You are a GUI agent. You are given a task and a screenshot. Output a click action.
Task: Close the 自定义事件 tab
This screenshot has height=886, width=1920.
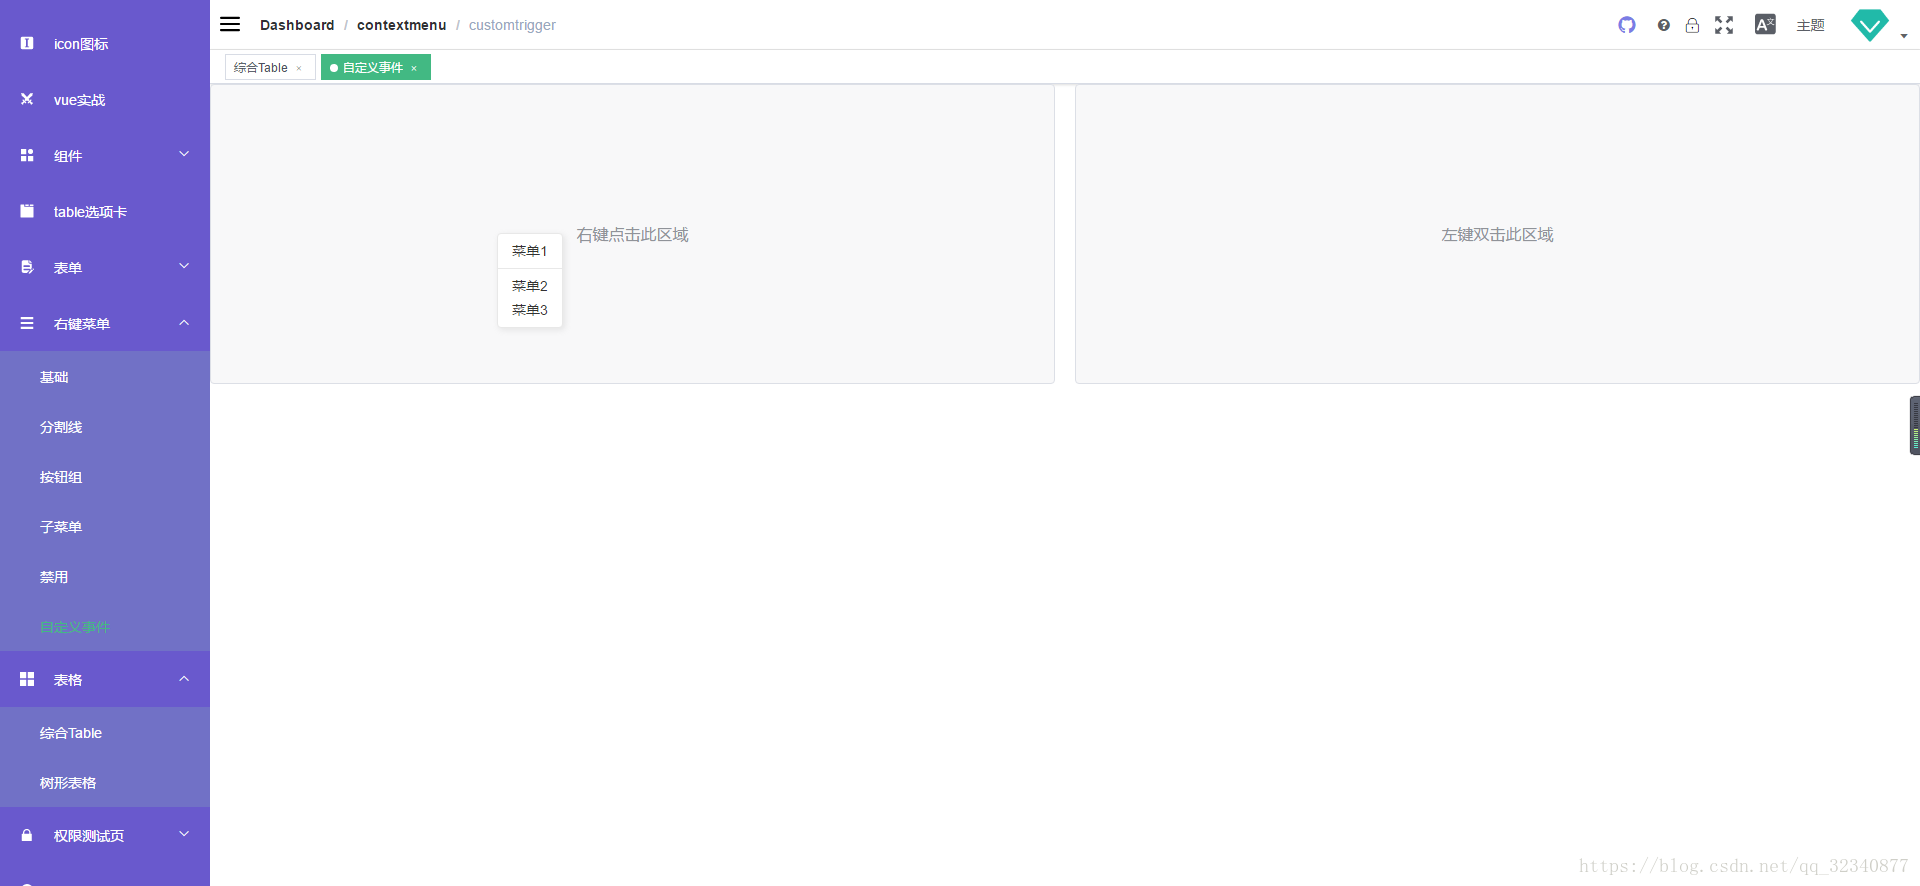tap(414, 68)
